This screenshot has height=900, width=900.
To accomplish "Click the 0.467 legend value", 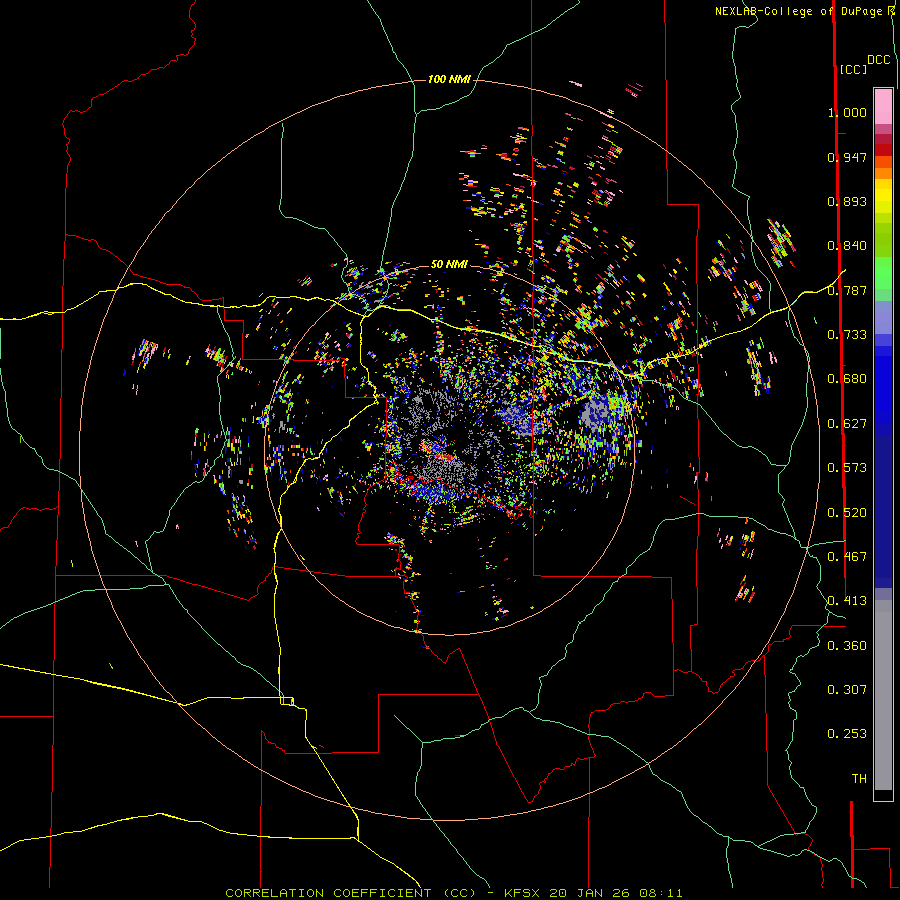I will point(847,557).
